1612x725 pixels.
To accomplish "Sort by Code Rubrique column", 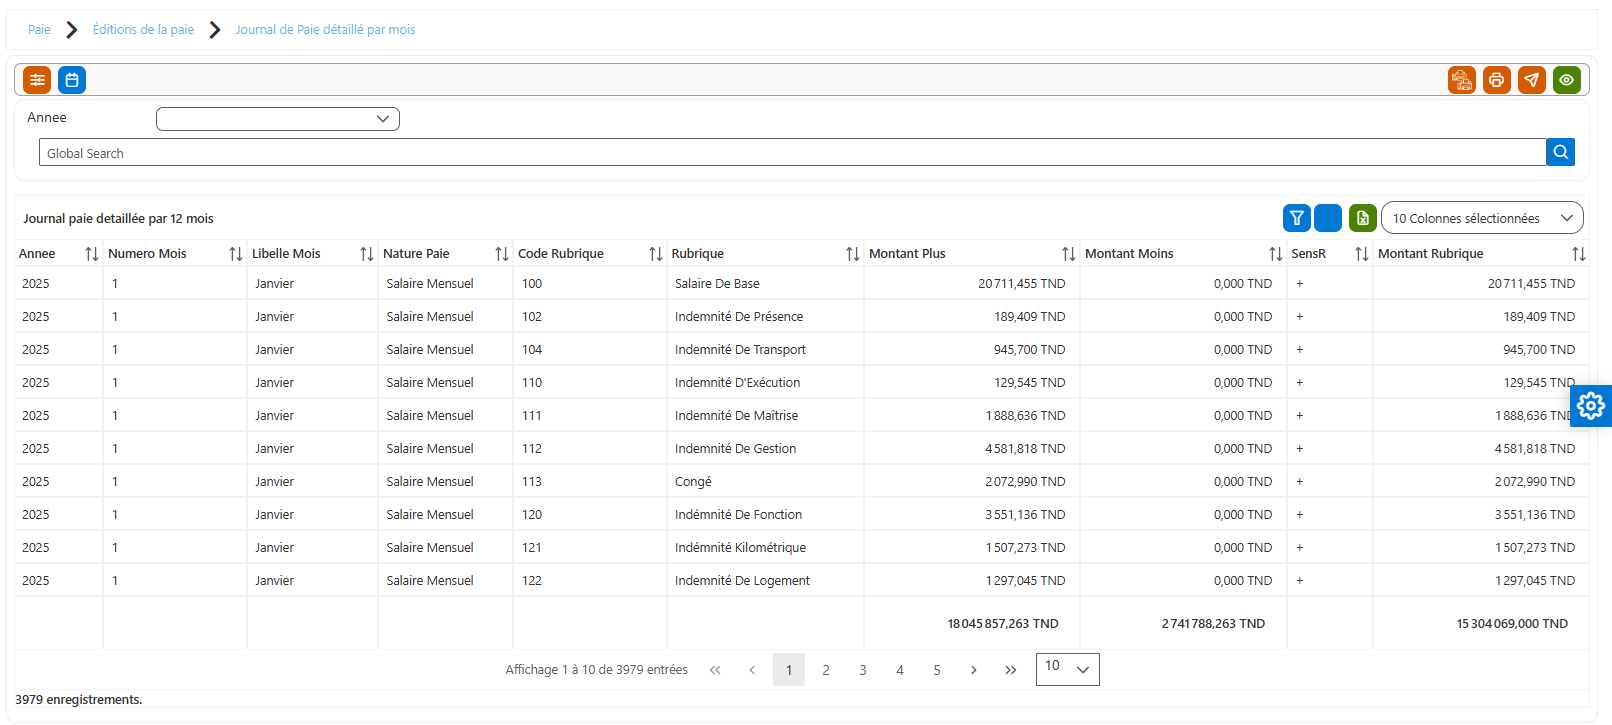I will pos(656,254).
